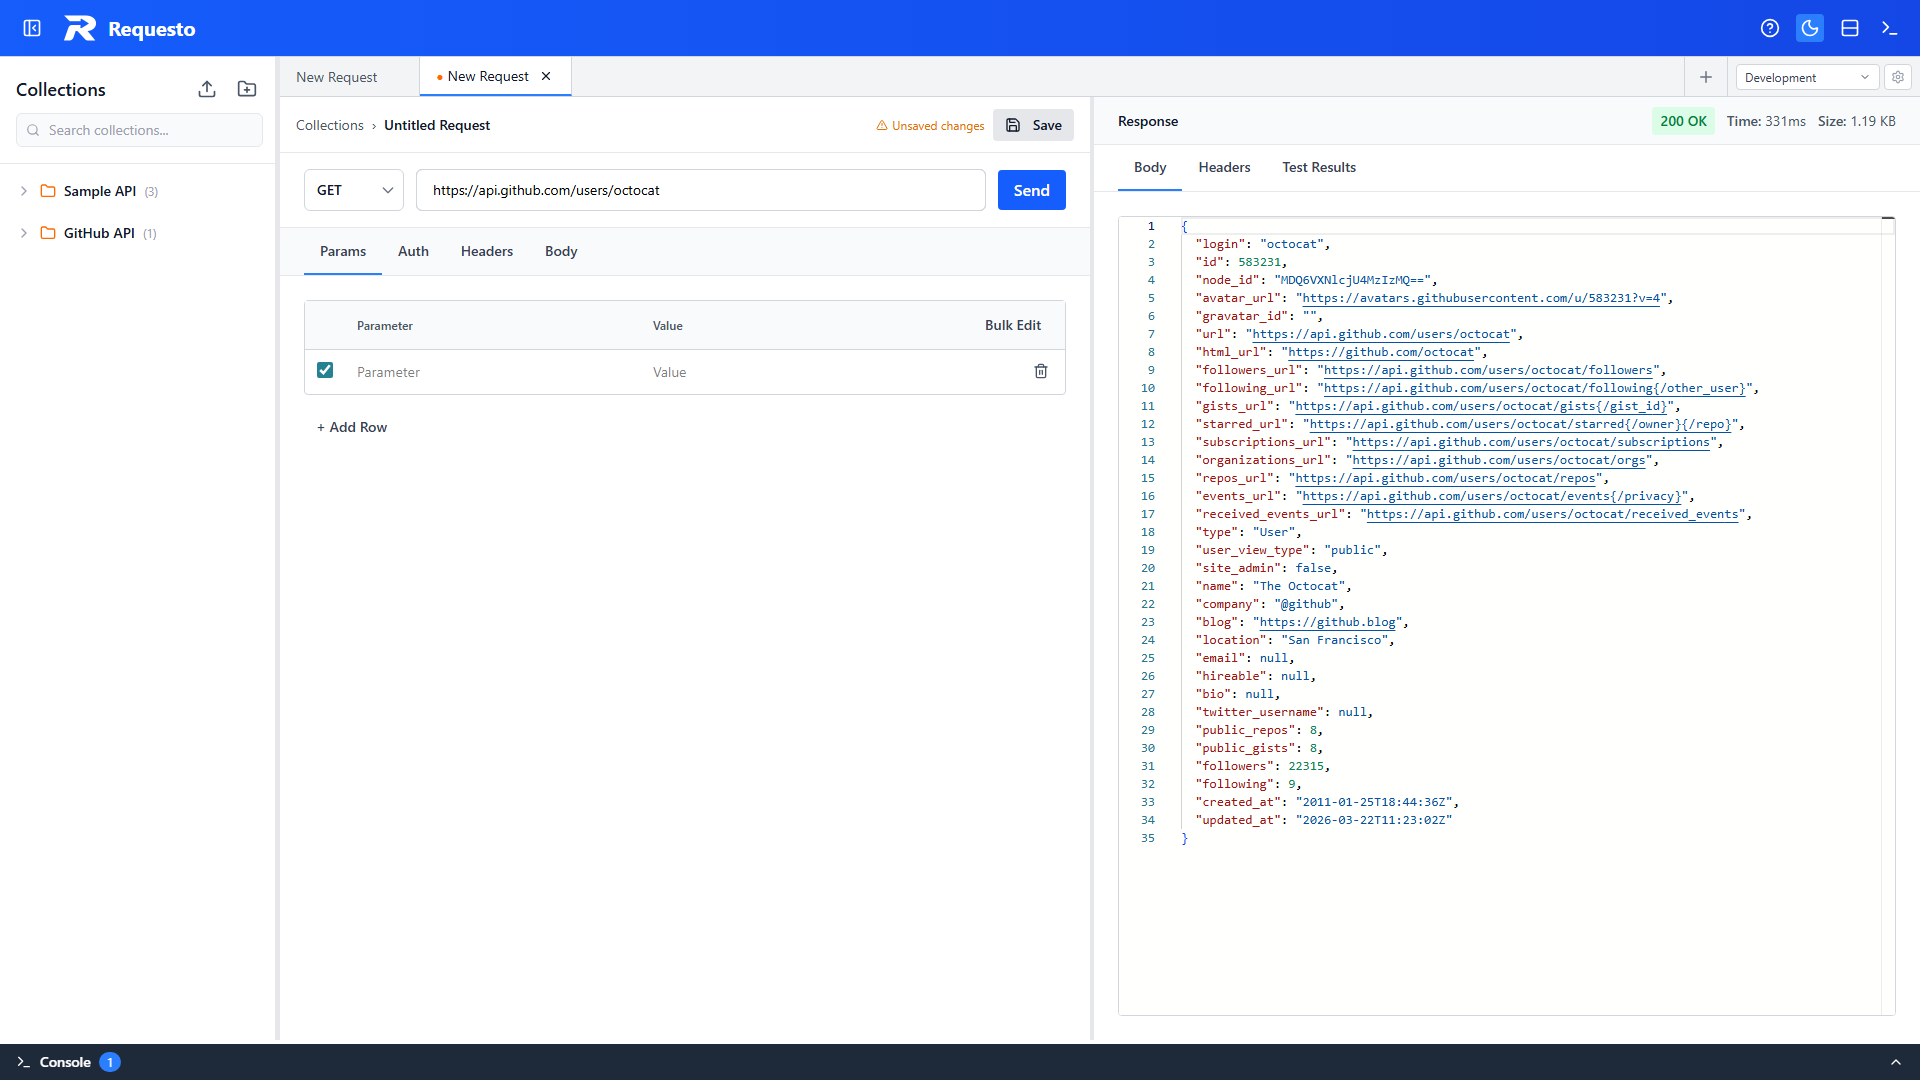Delete the parameter row trash icon
The width and height of the screenshot is (1920, 1080).
(1041, 371)
